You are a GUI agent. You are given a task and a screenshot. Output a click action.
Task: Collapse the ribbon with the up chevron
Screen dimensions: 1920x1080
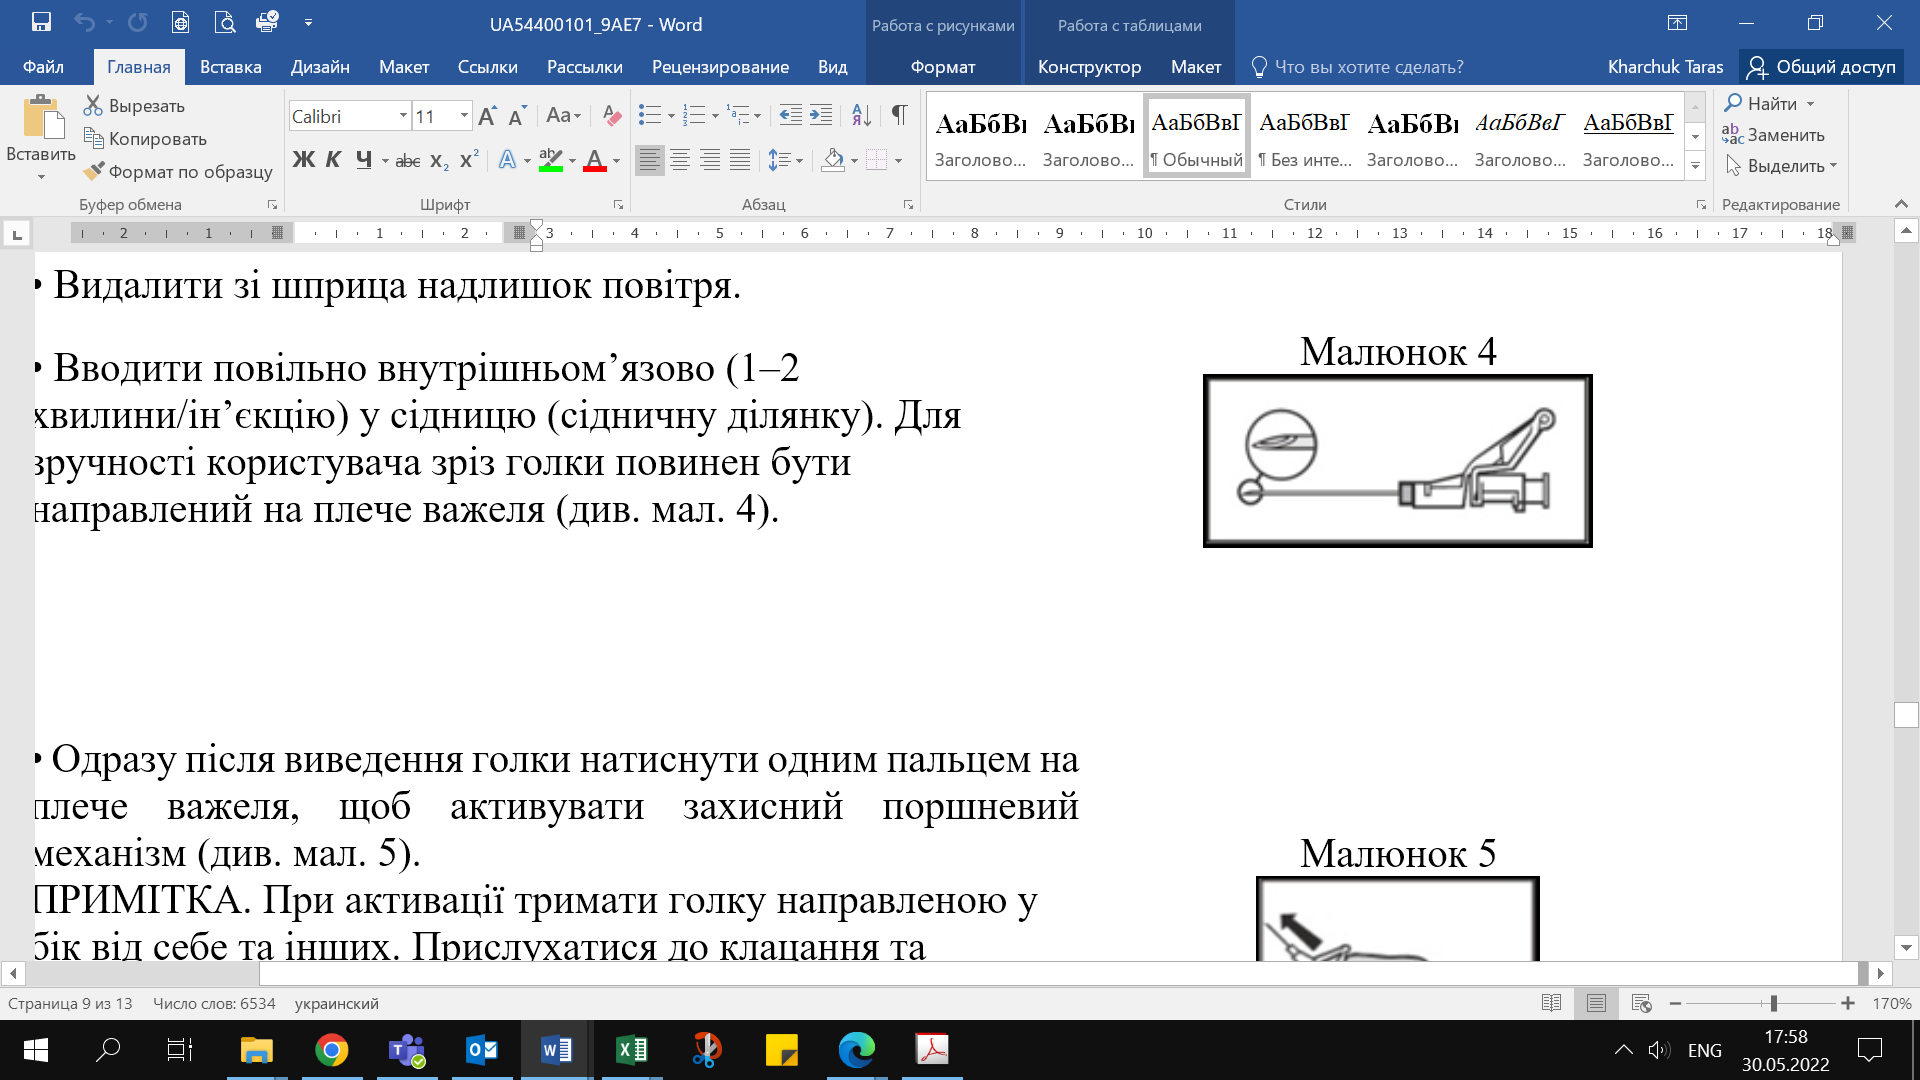point(1901,204)
